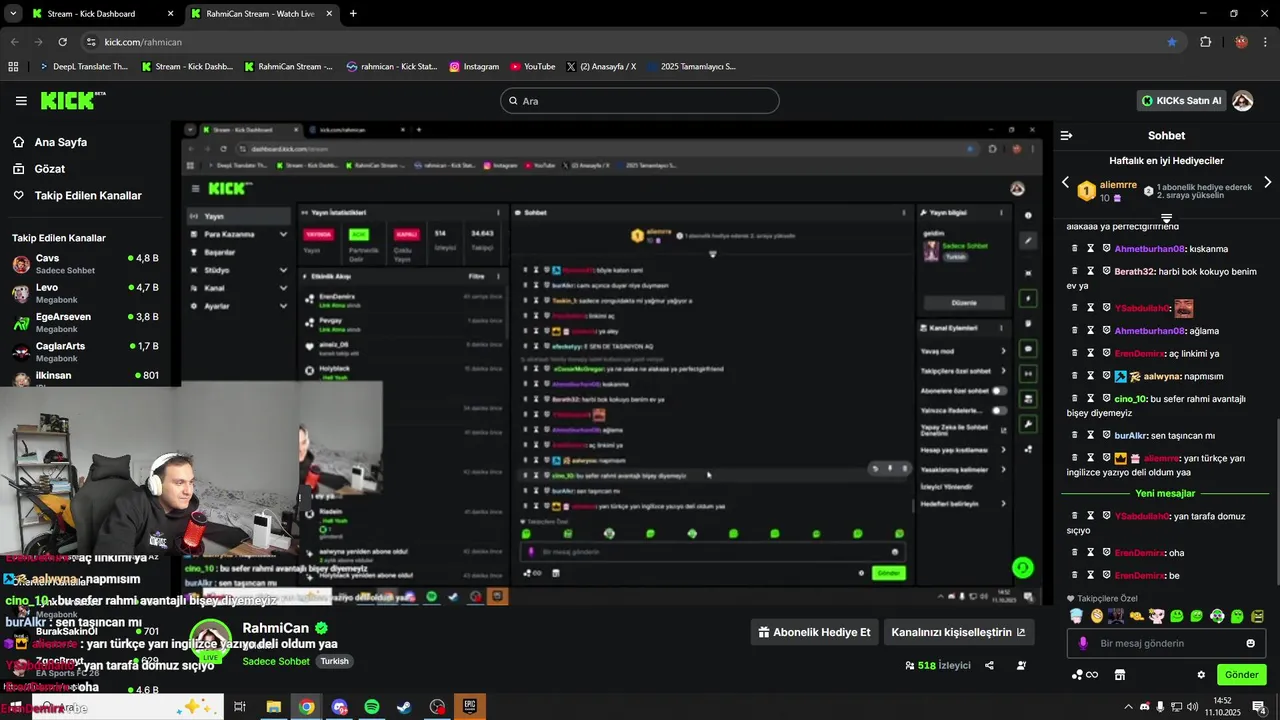Image resolution: width=1280 pixels, height=720 pixels.
Task: Open File Explorer from the taskbar
Action: [273, 707]
